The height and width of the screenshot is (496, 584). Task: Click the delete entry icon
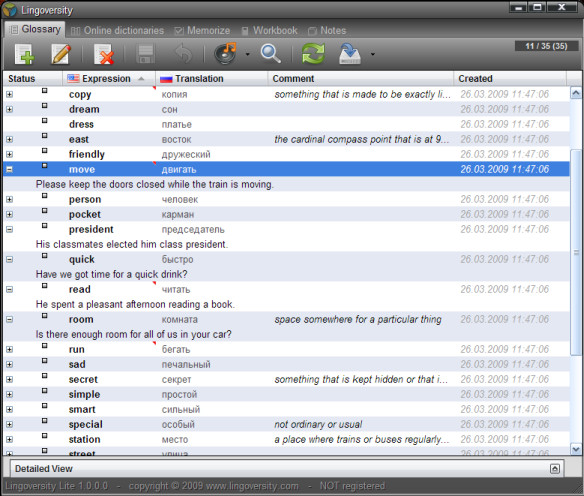[x=104, y=54]
